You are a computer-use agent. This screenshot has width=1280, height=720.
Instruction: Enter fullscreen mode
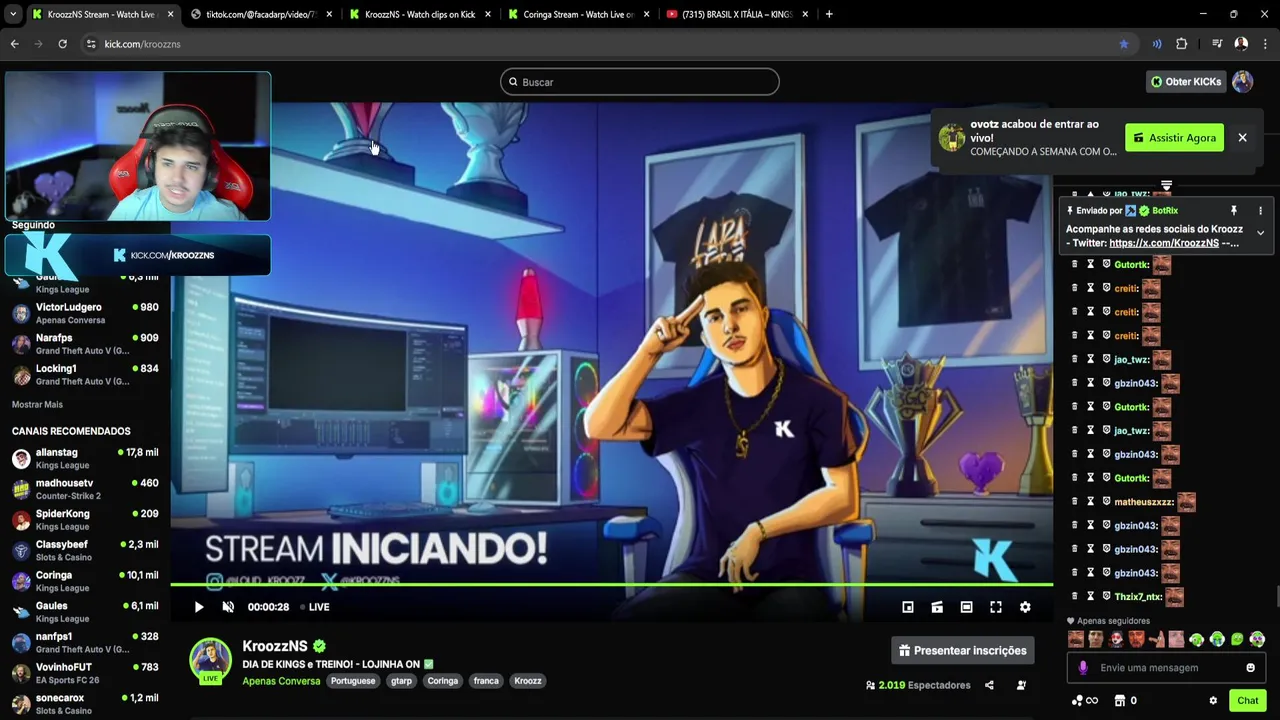coord(996,607)
